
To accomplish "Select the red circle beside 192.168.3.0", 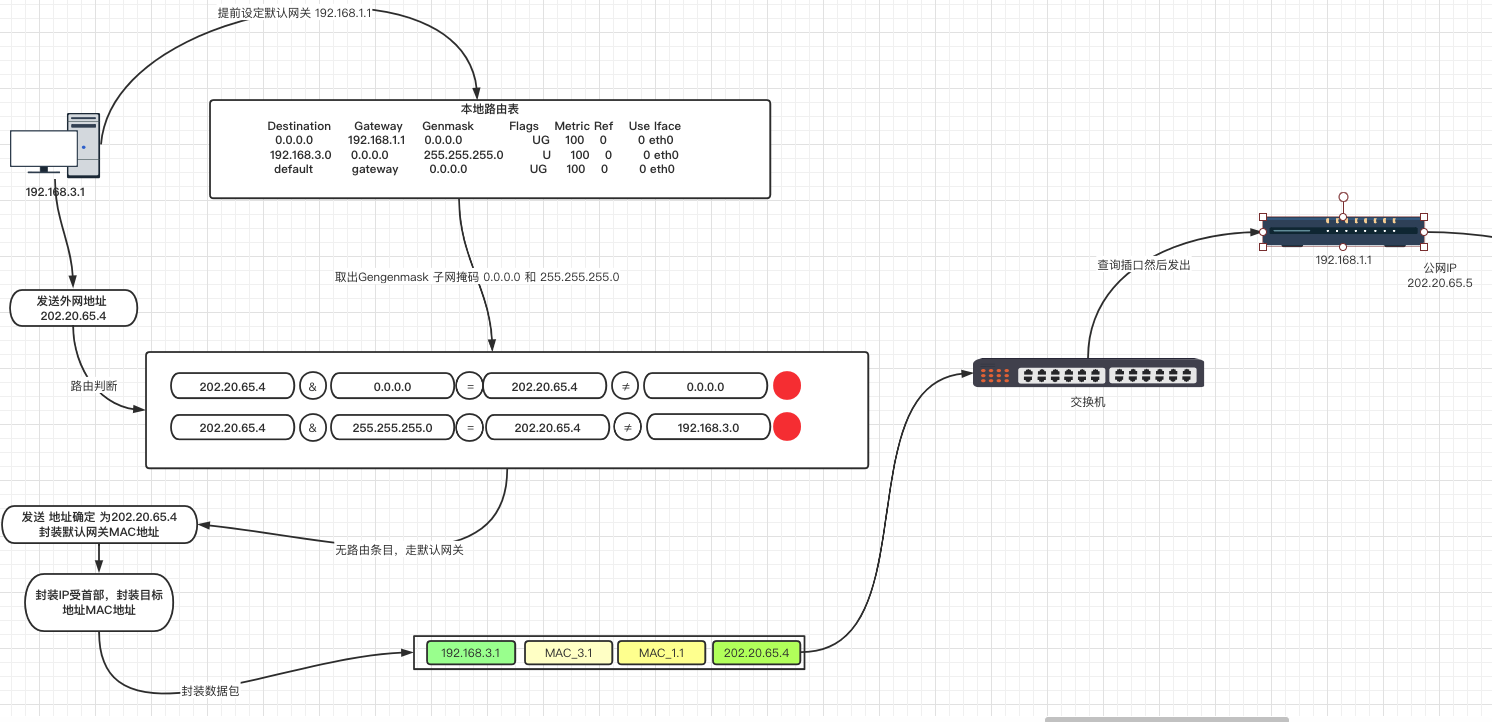I will point(787,427).
